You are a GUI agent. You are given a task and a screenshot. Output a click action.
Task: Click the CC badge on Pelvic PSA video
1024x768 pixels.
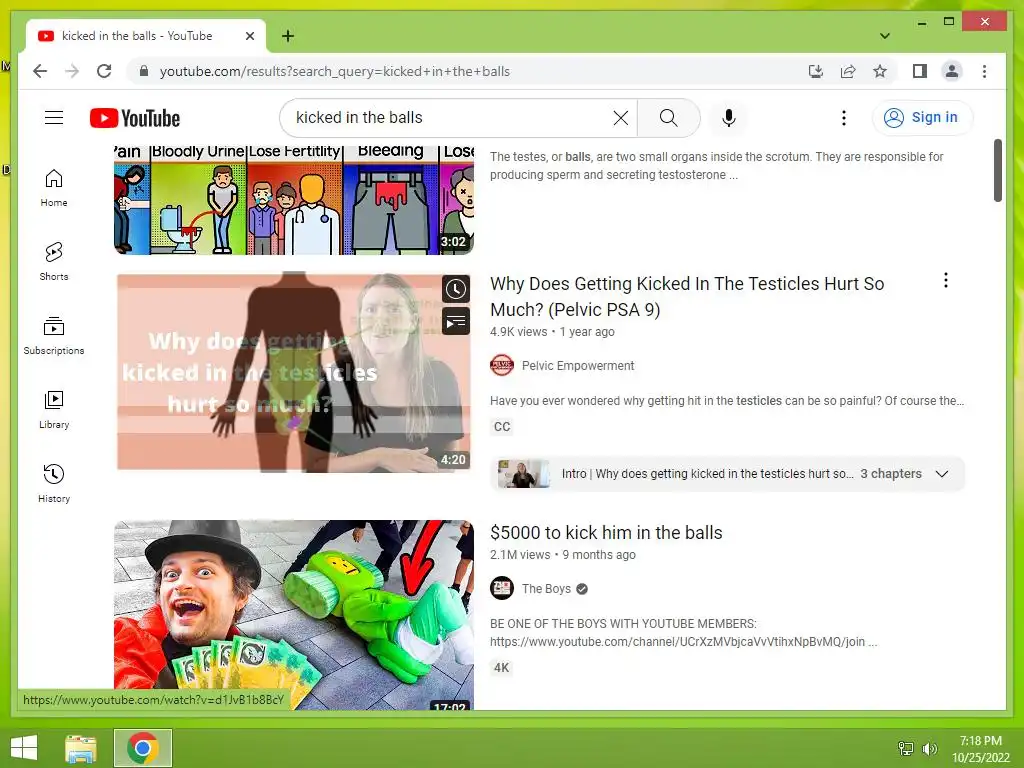(x=502, y=426)
